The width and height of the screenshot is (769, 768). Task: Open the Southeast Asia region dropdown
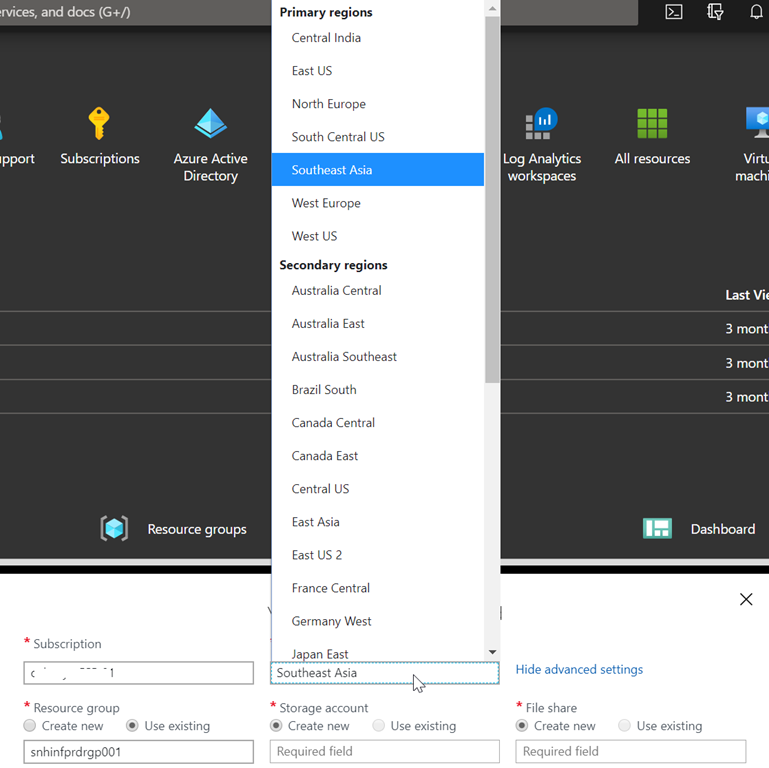pos(384,673)
